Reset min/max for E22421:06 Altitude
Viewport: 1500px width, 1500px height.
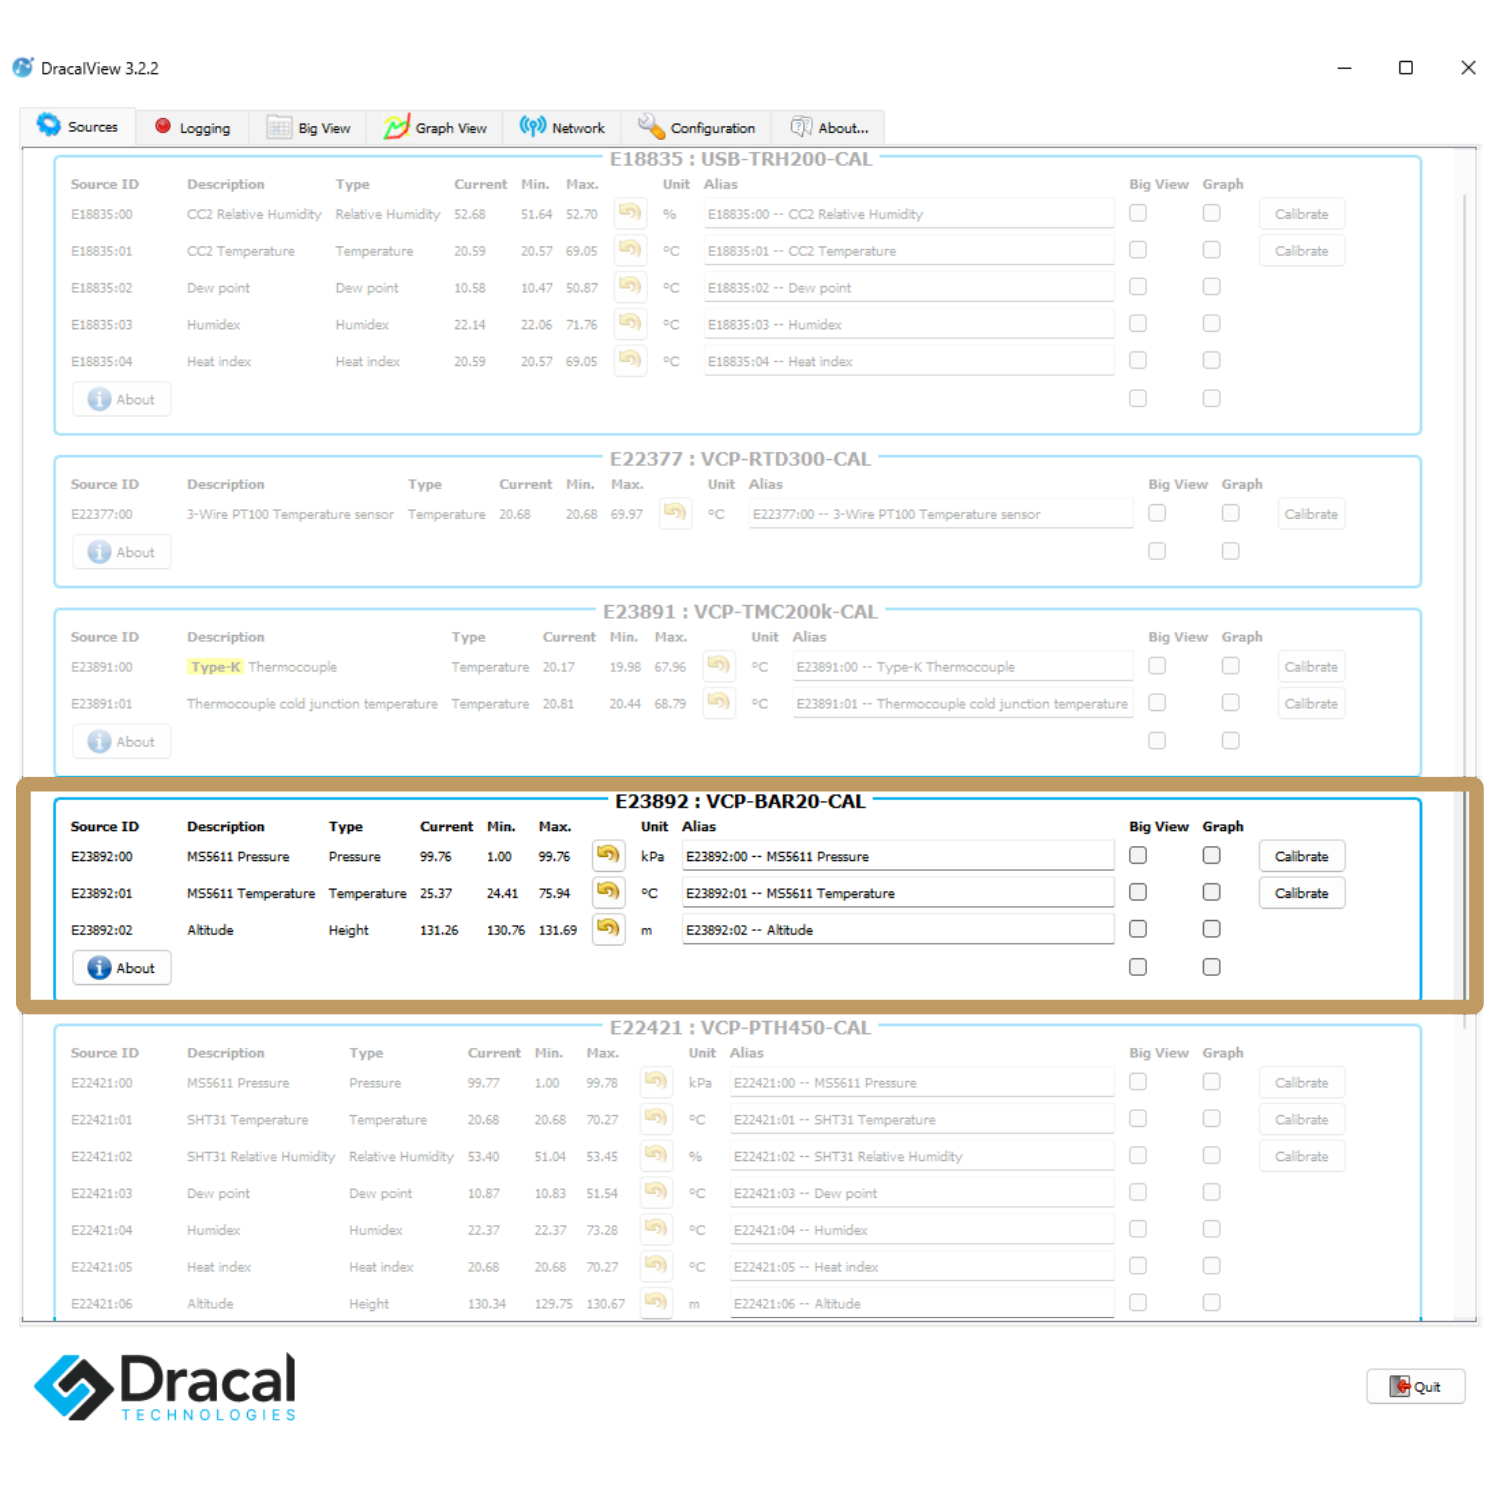[x=656, y=1302]
